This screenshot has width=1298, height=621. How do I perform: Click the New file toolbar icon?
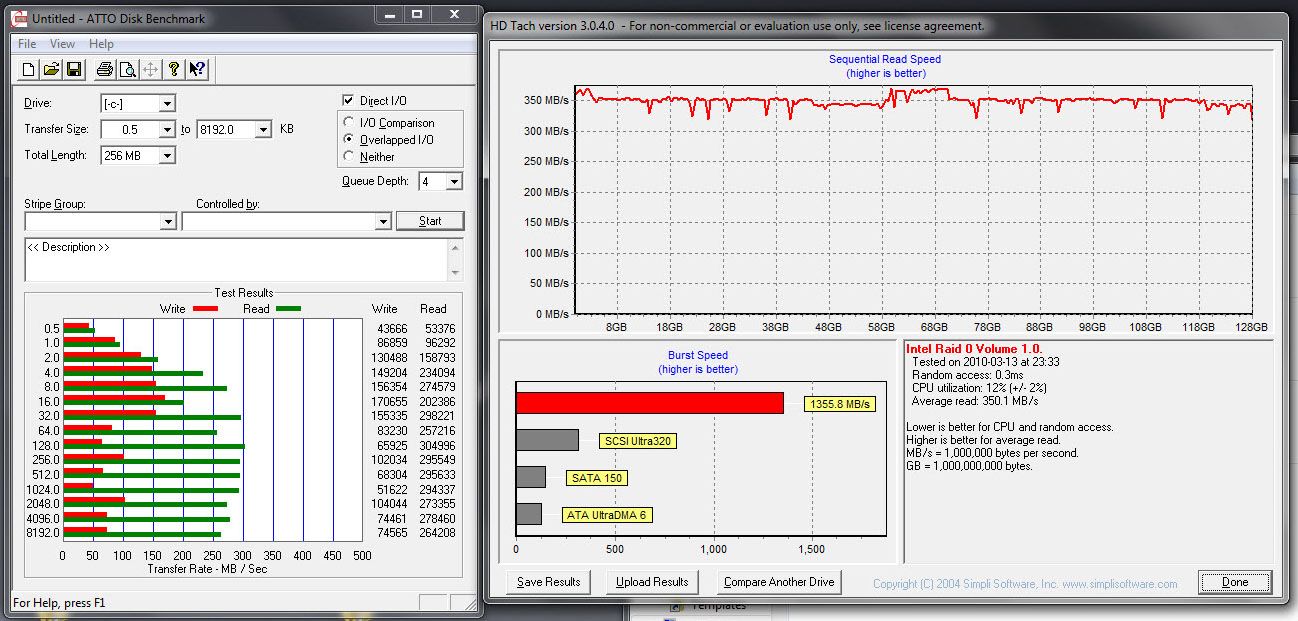point(29,69)
